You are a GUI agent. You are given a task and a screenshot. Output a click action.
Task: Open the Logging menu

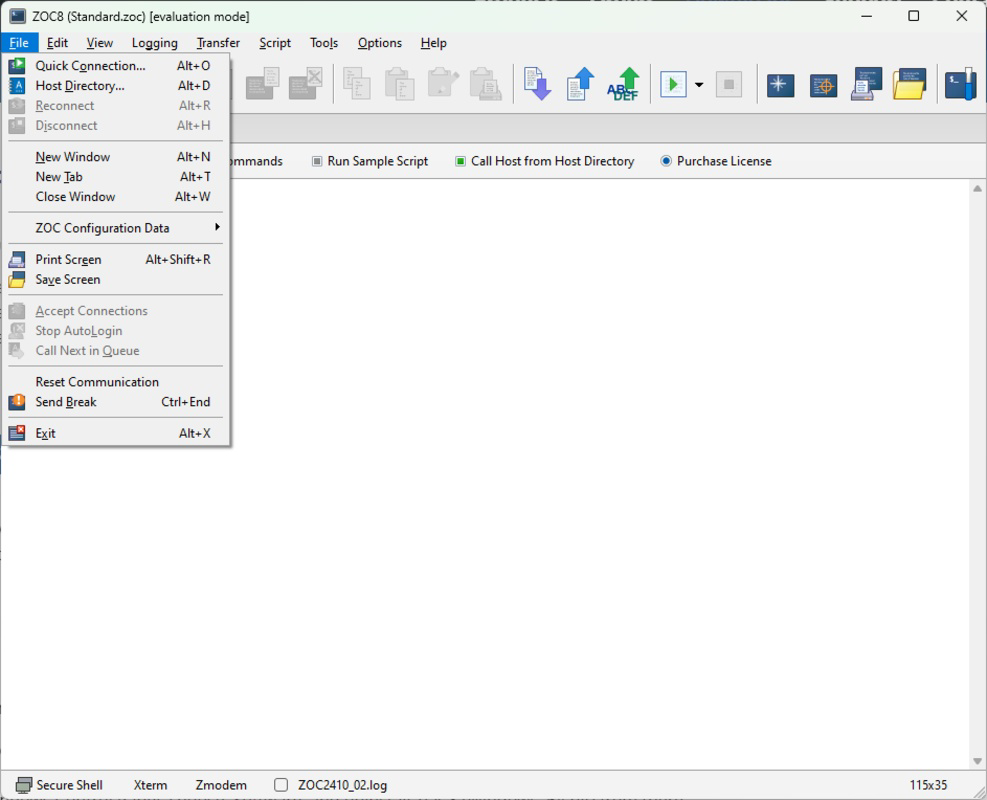[154, 43]
